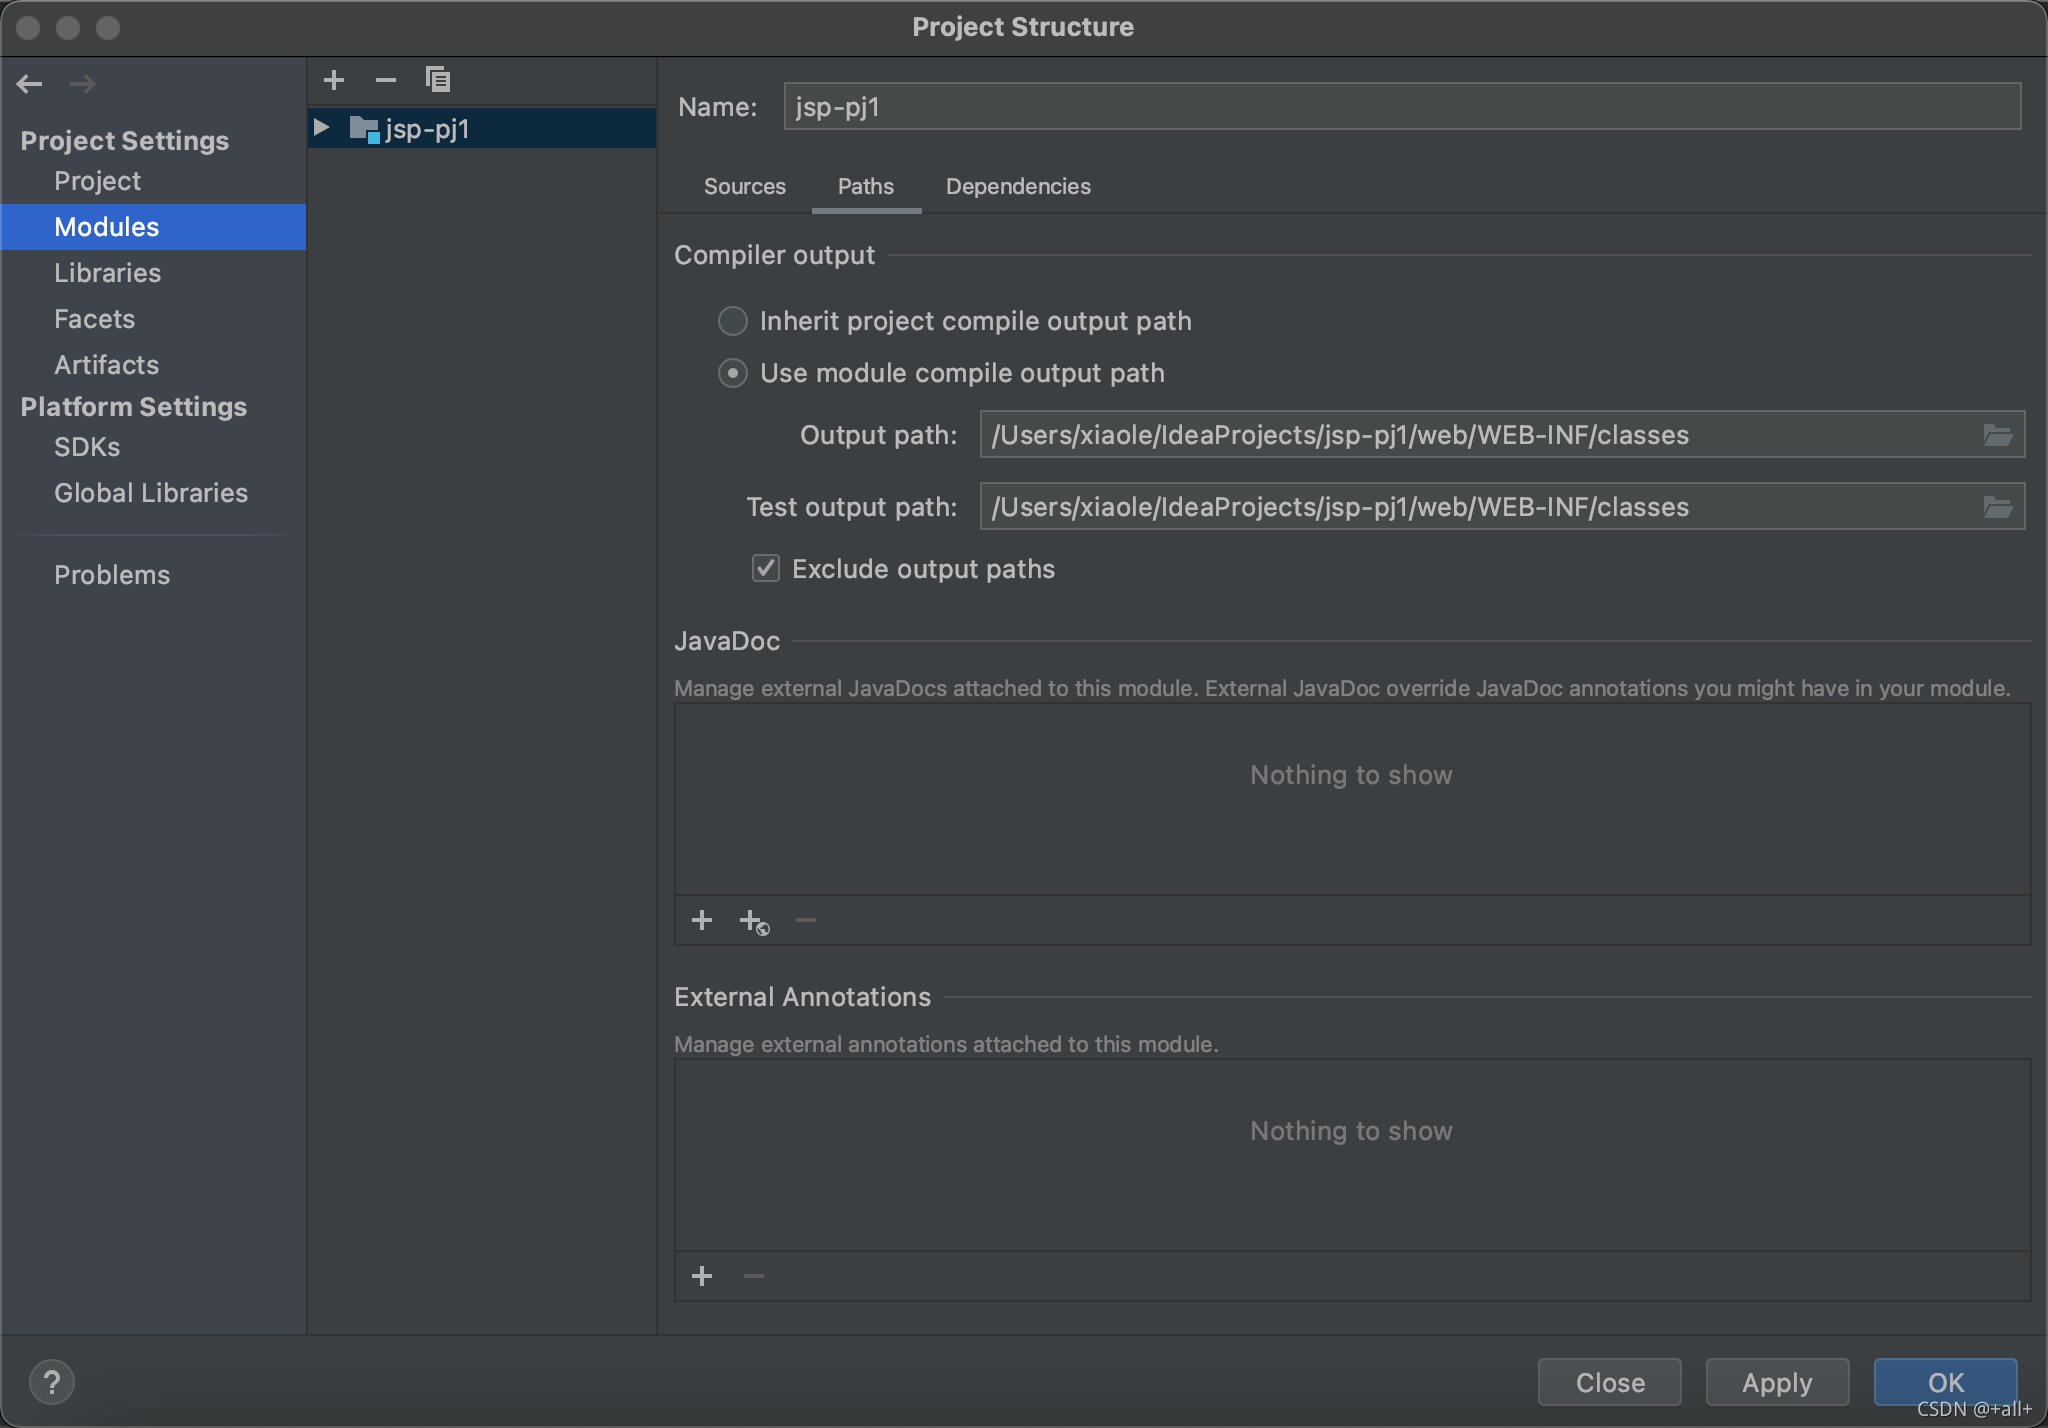
Task: Open Artifacts in Project Settings
Action: pyautogui.click(x=106, y=365)
